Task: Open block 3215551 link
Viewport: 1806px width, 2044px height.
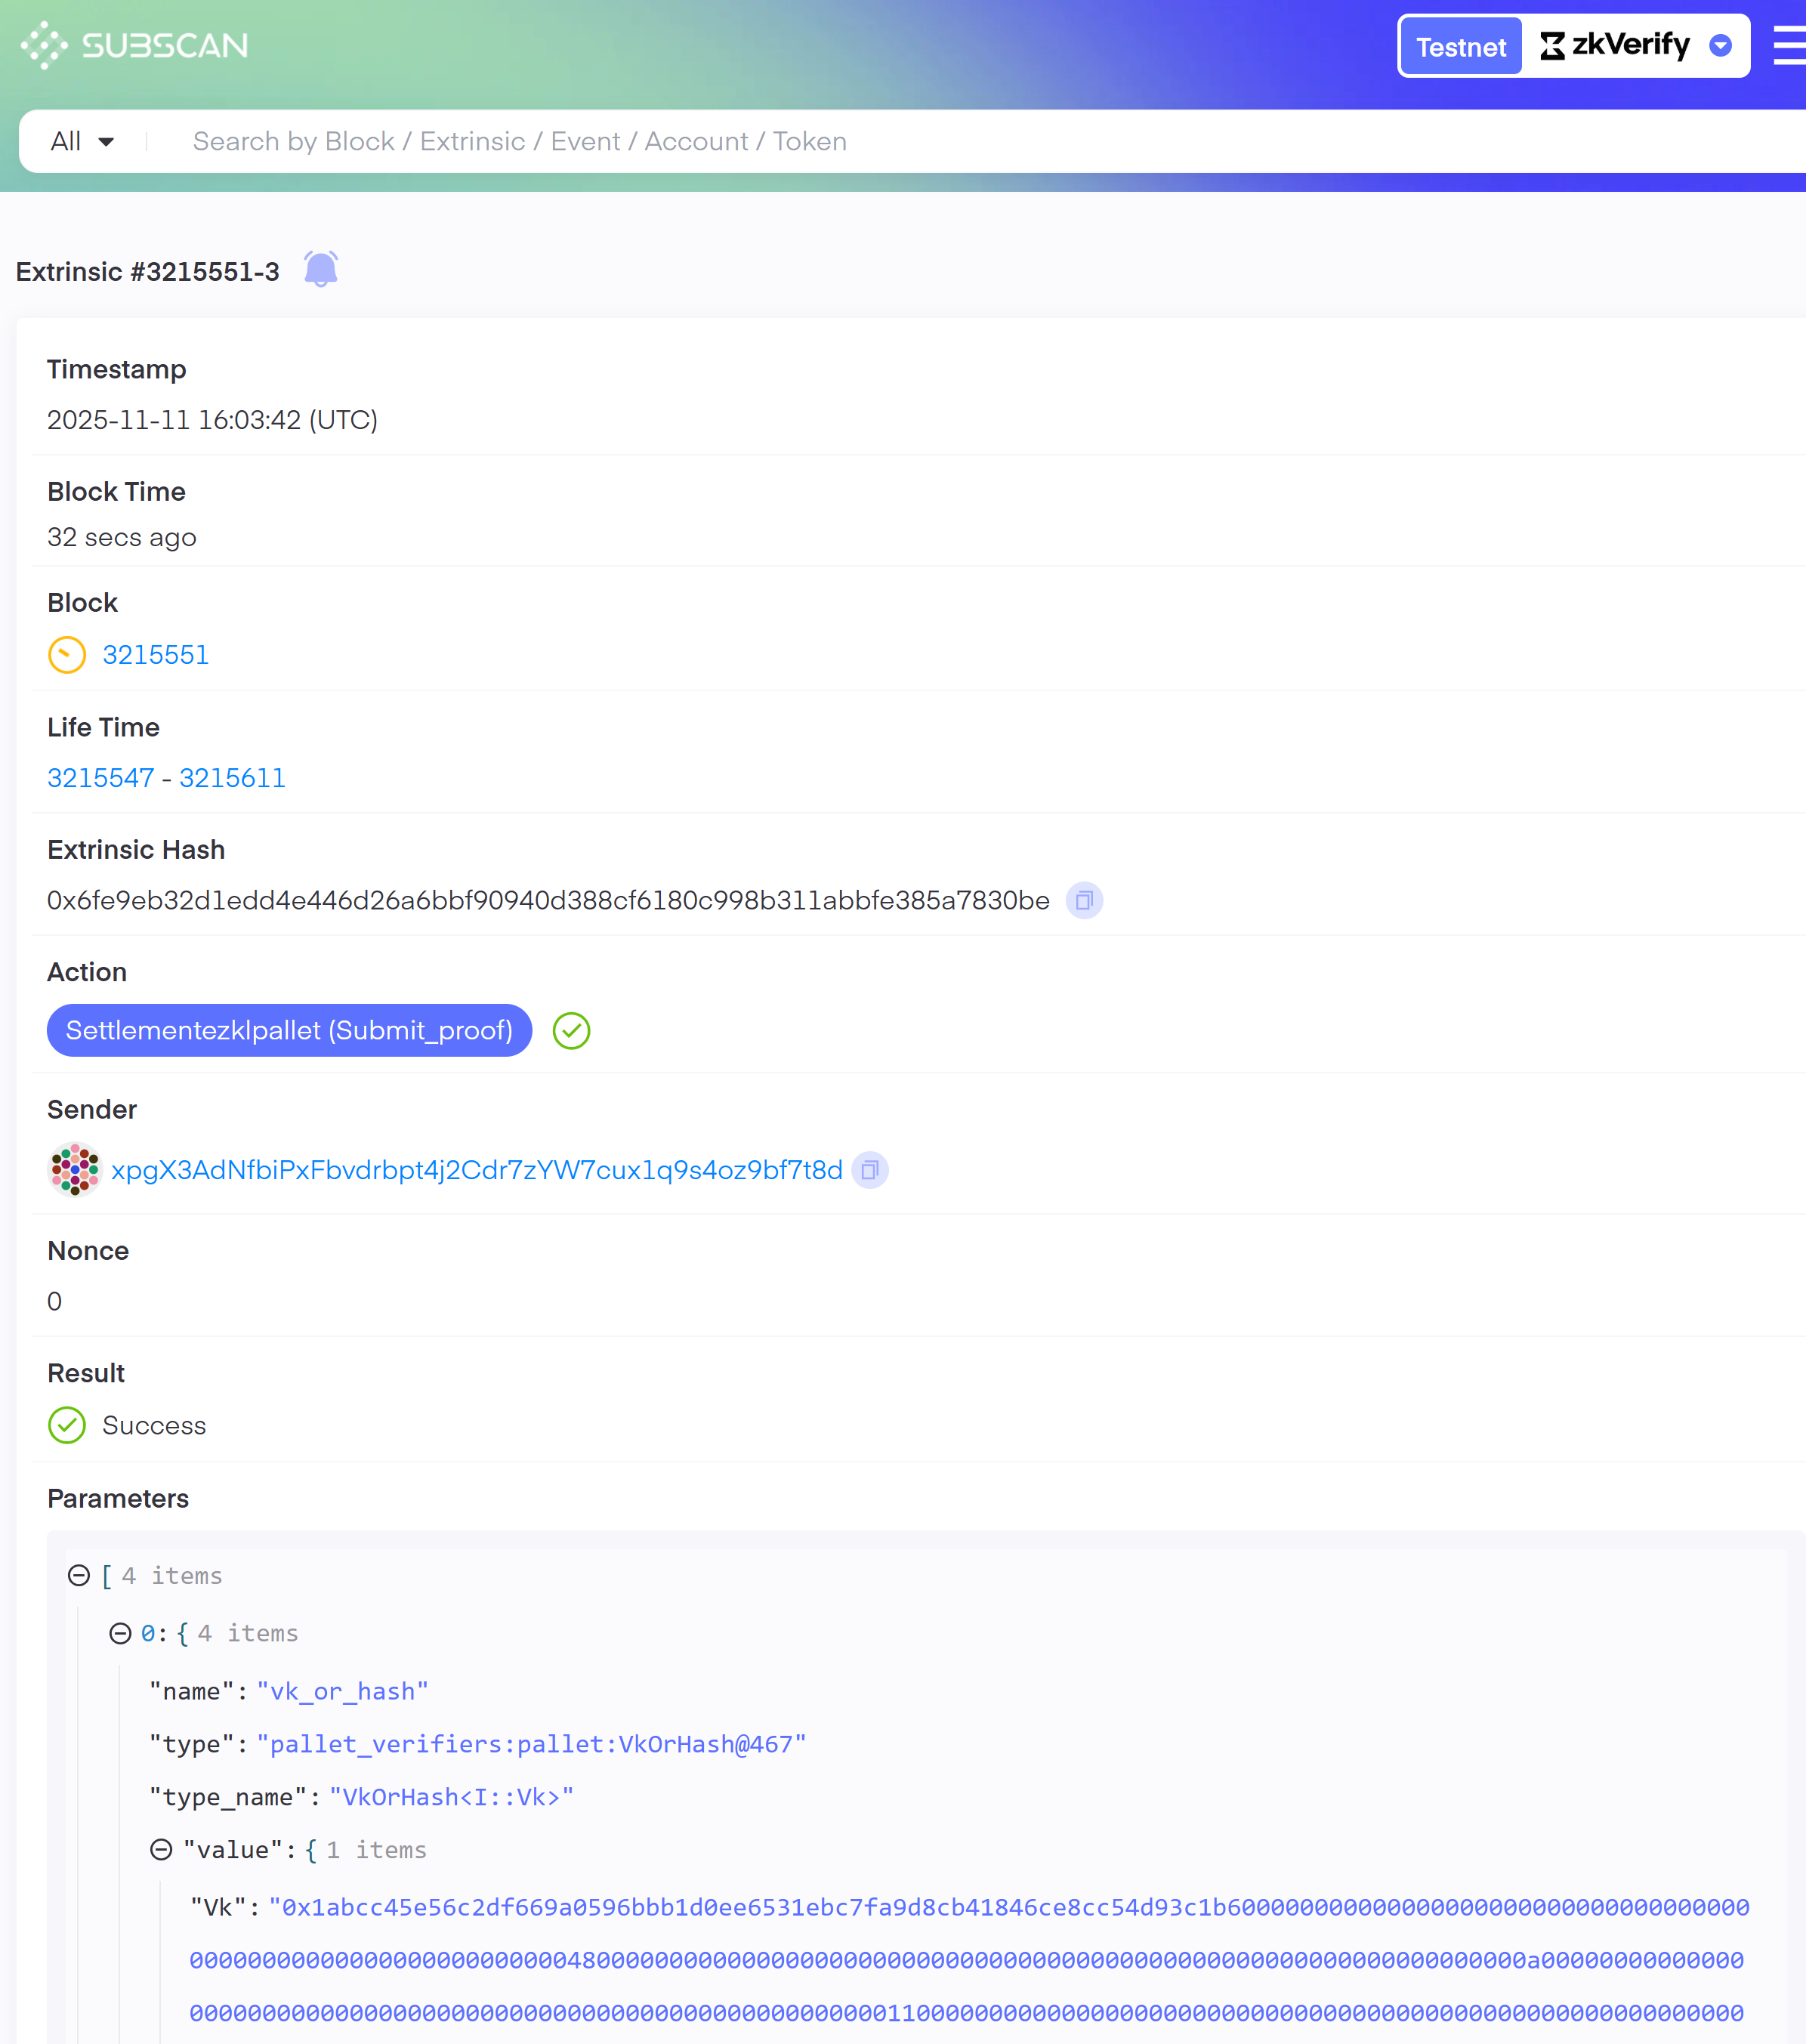Action: pos(156,655)
